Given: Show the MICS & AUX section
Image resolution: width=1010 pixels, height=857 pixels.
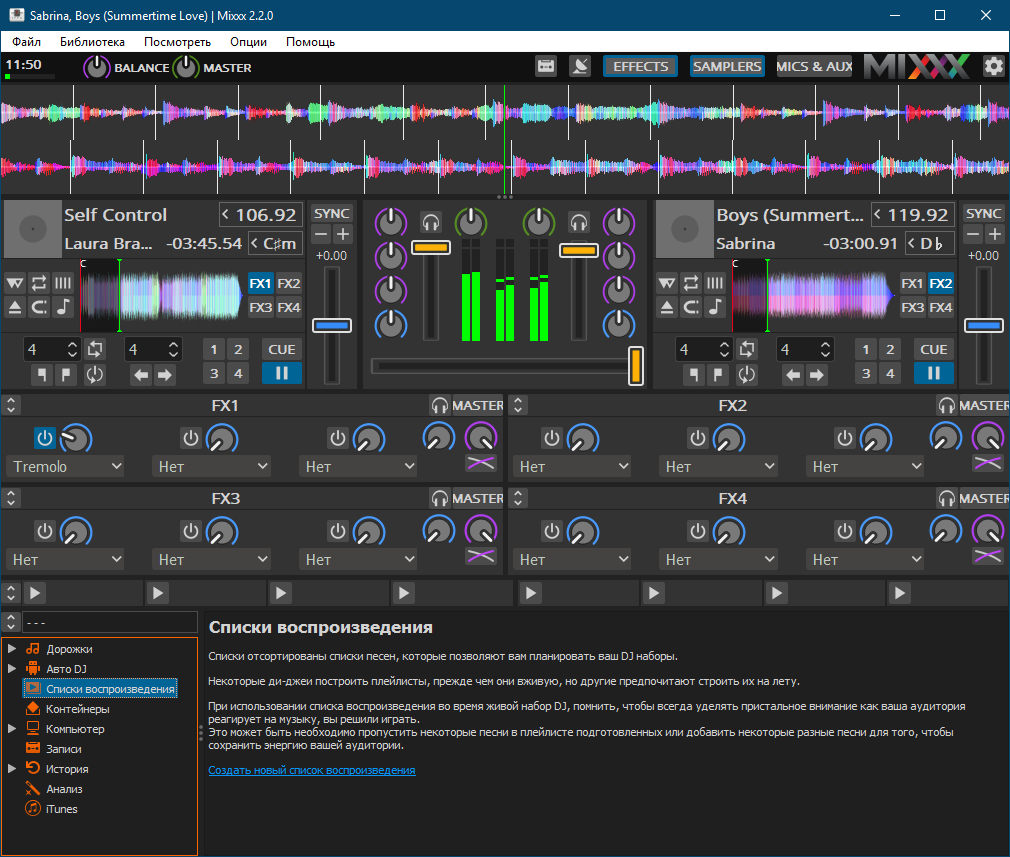Looking at the screenshot, I should coord(814,66).
